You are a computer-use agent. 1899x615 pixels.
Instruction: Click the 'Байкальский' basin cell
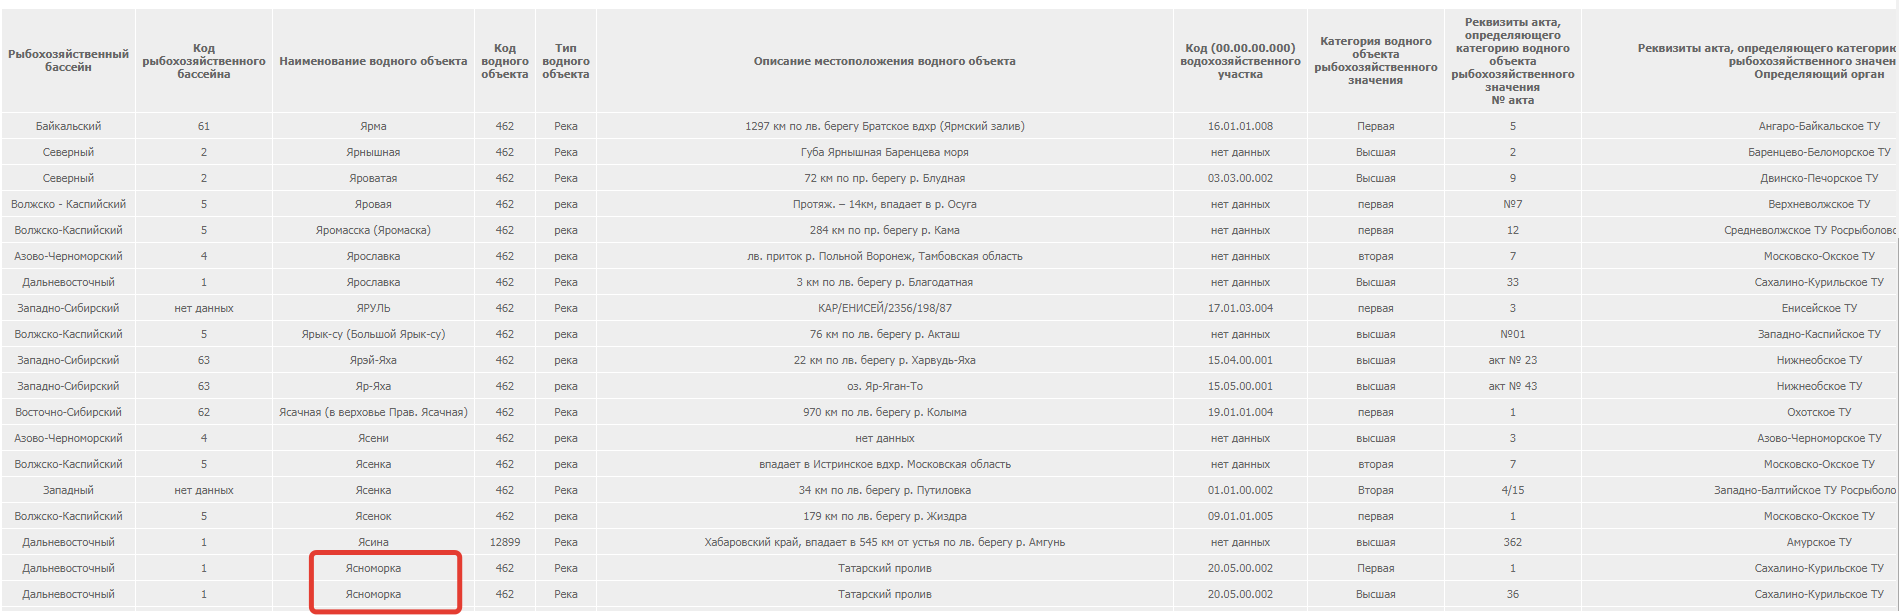tap(68, 126)
